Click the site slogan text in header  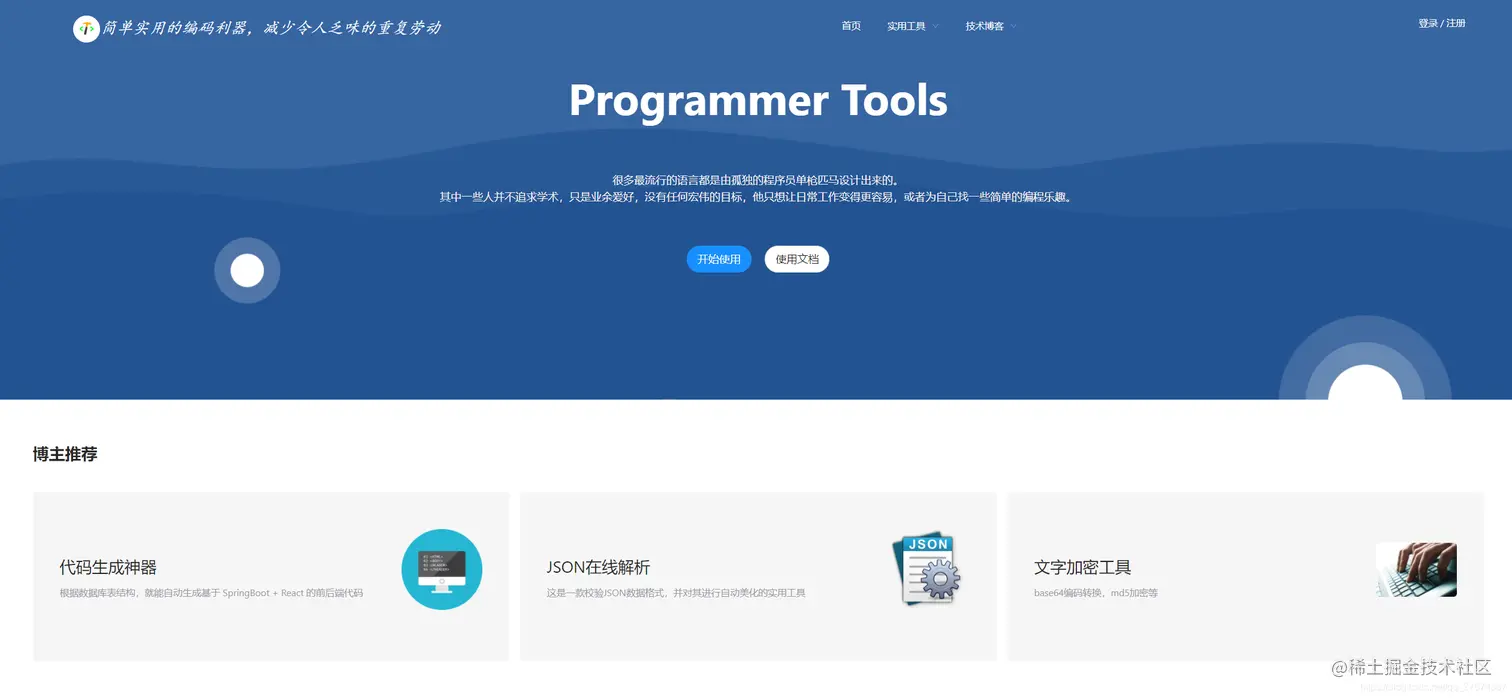(272, 28)
